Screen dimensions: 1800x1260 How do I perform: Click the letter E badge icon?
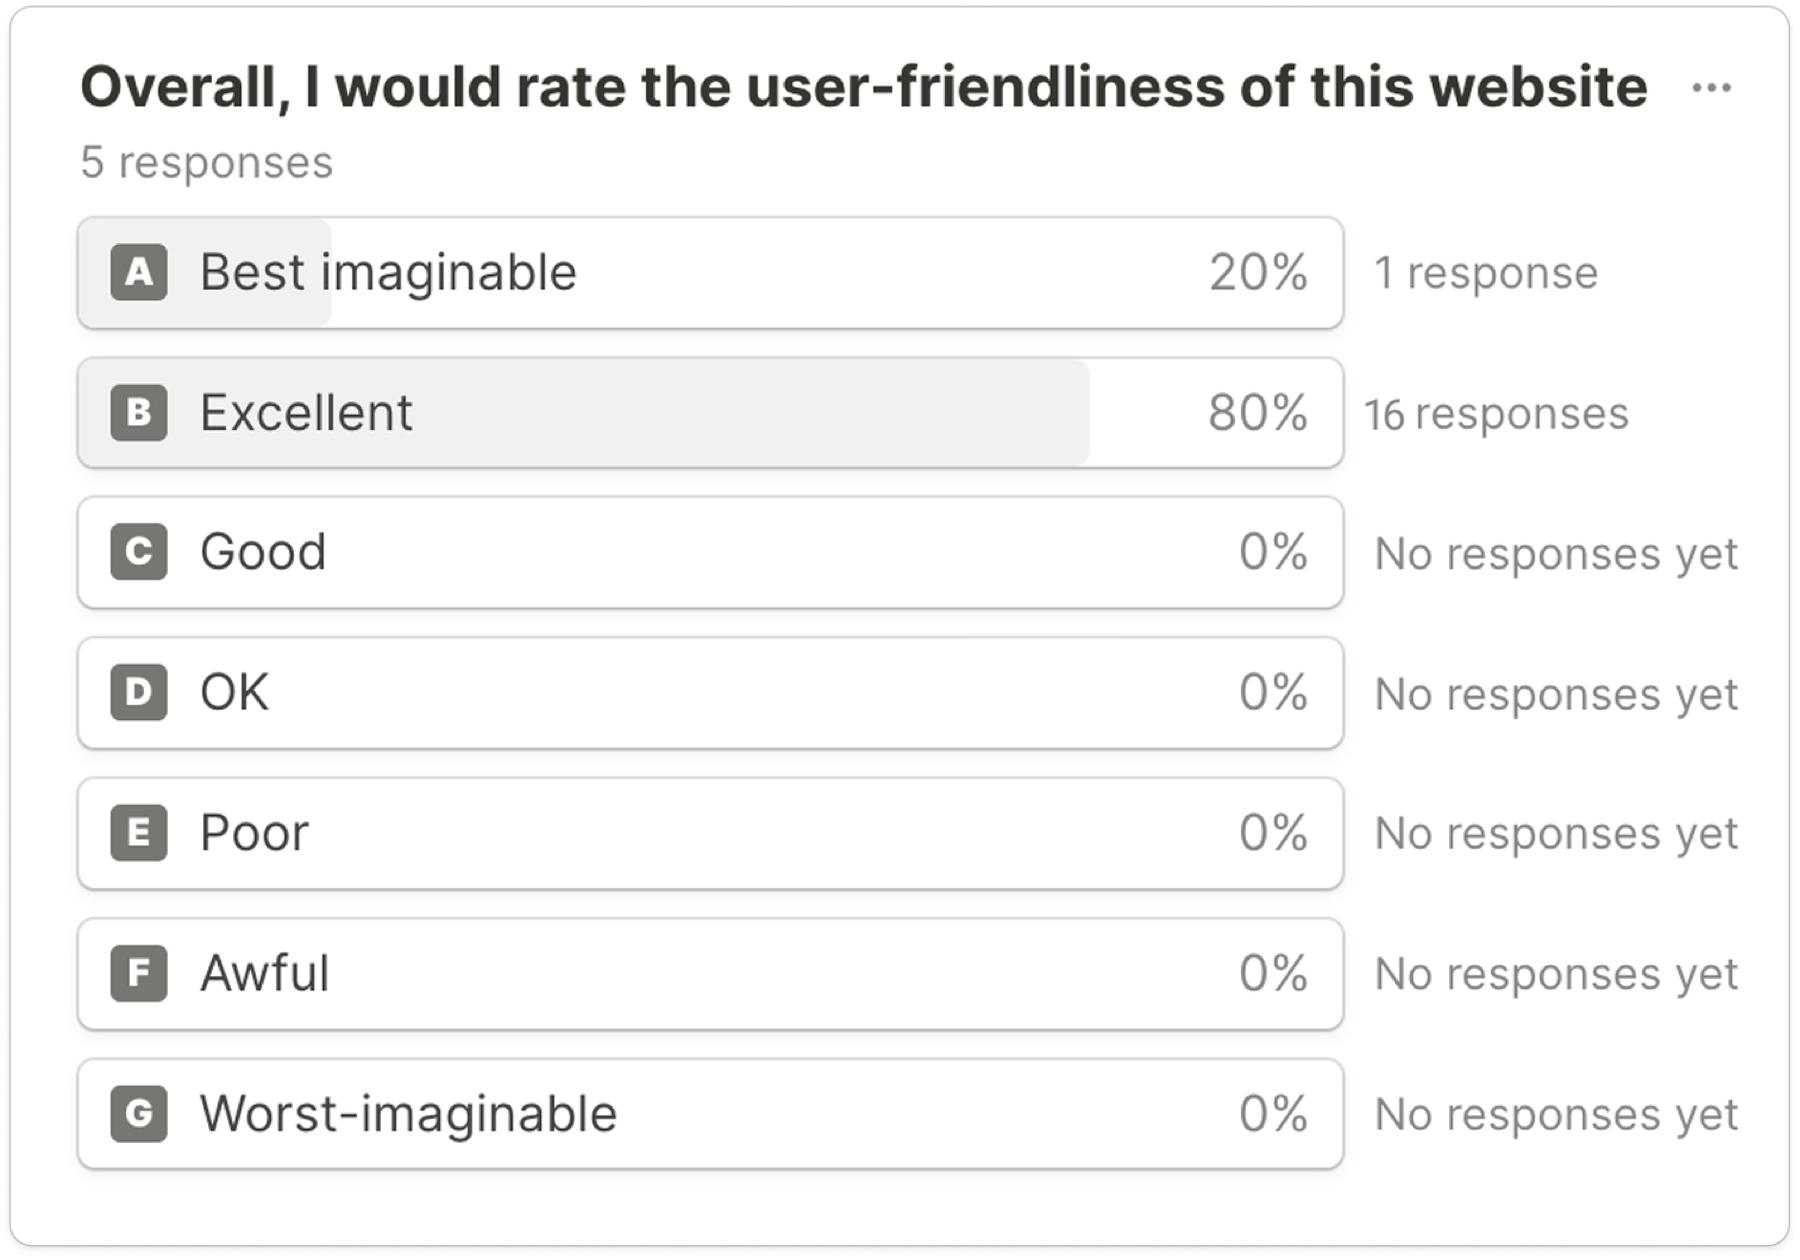pos(139,833)
